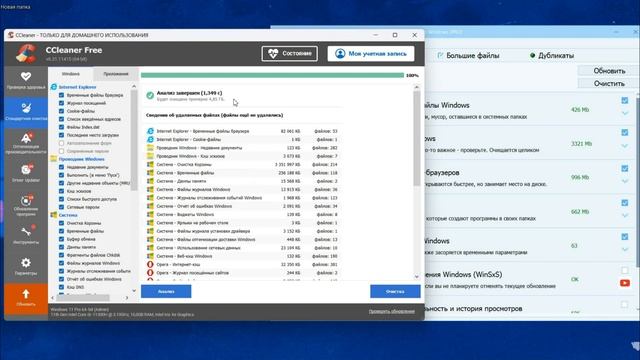Click Очистить button in the background window

click(609, 83)
